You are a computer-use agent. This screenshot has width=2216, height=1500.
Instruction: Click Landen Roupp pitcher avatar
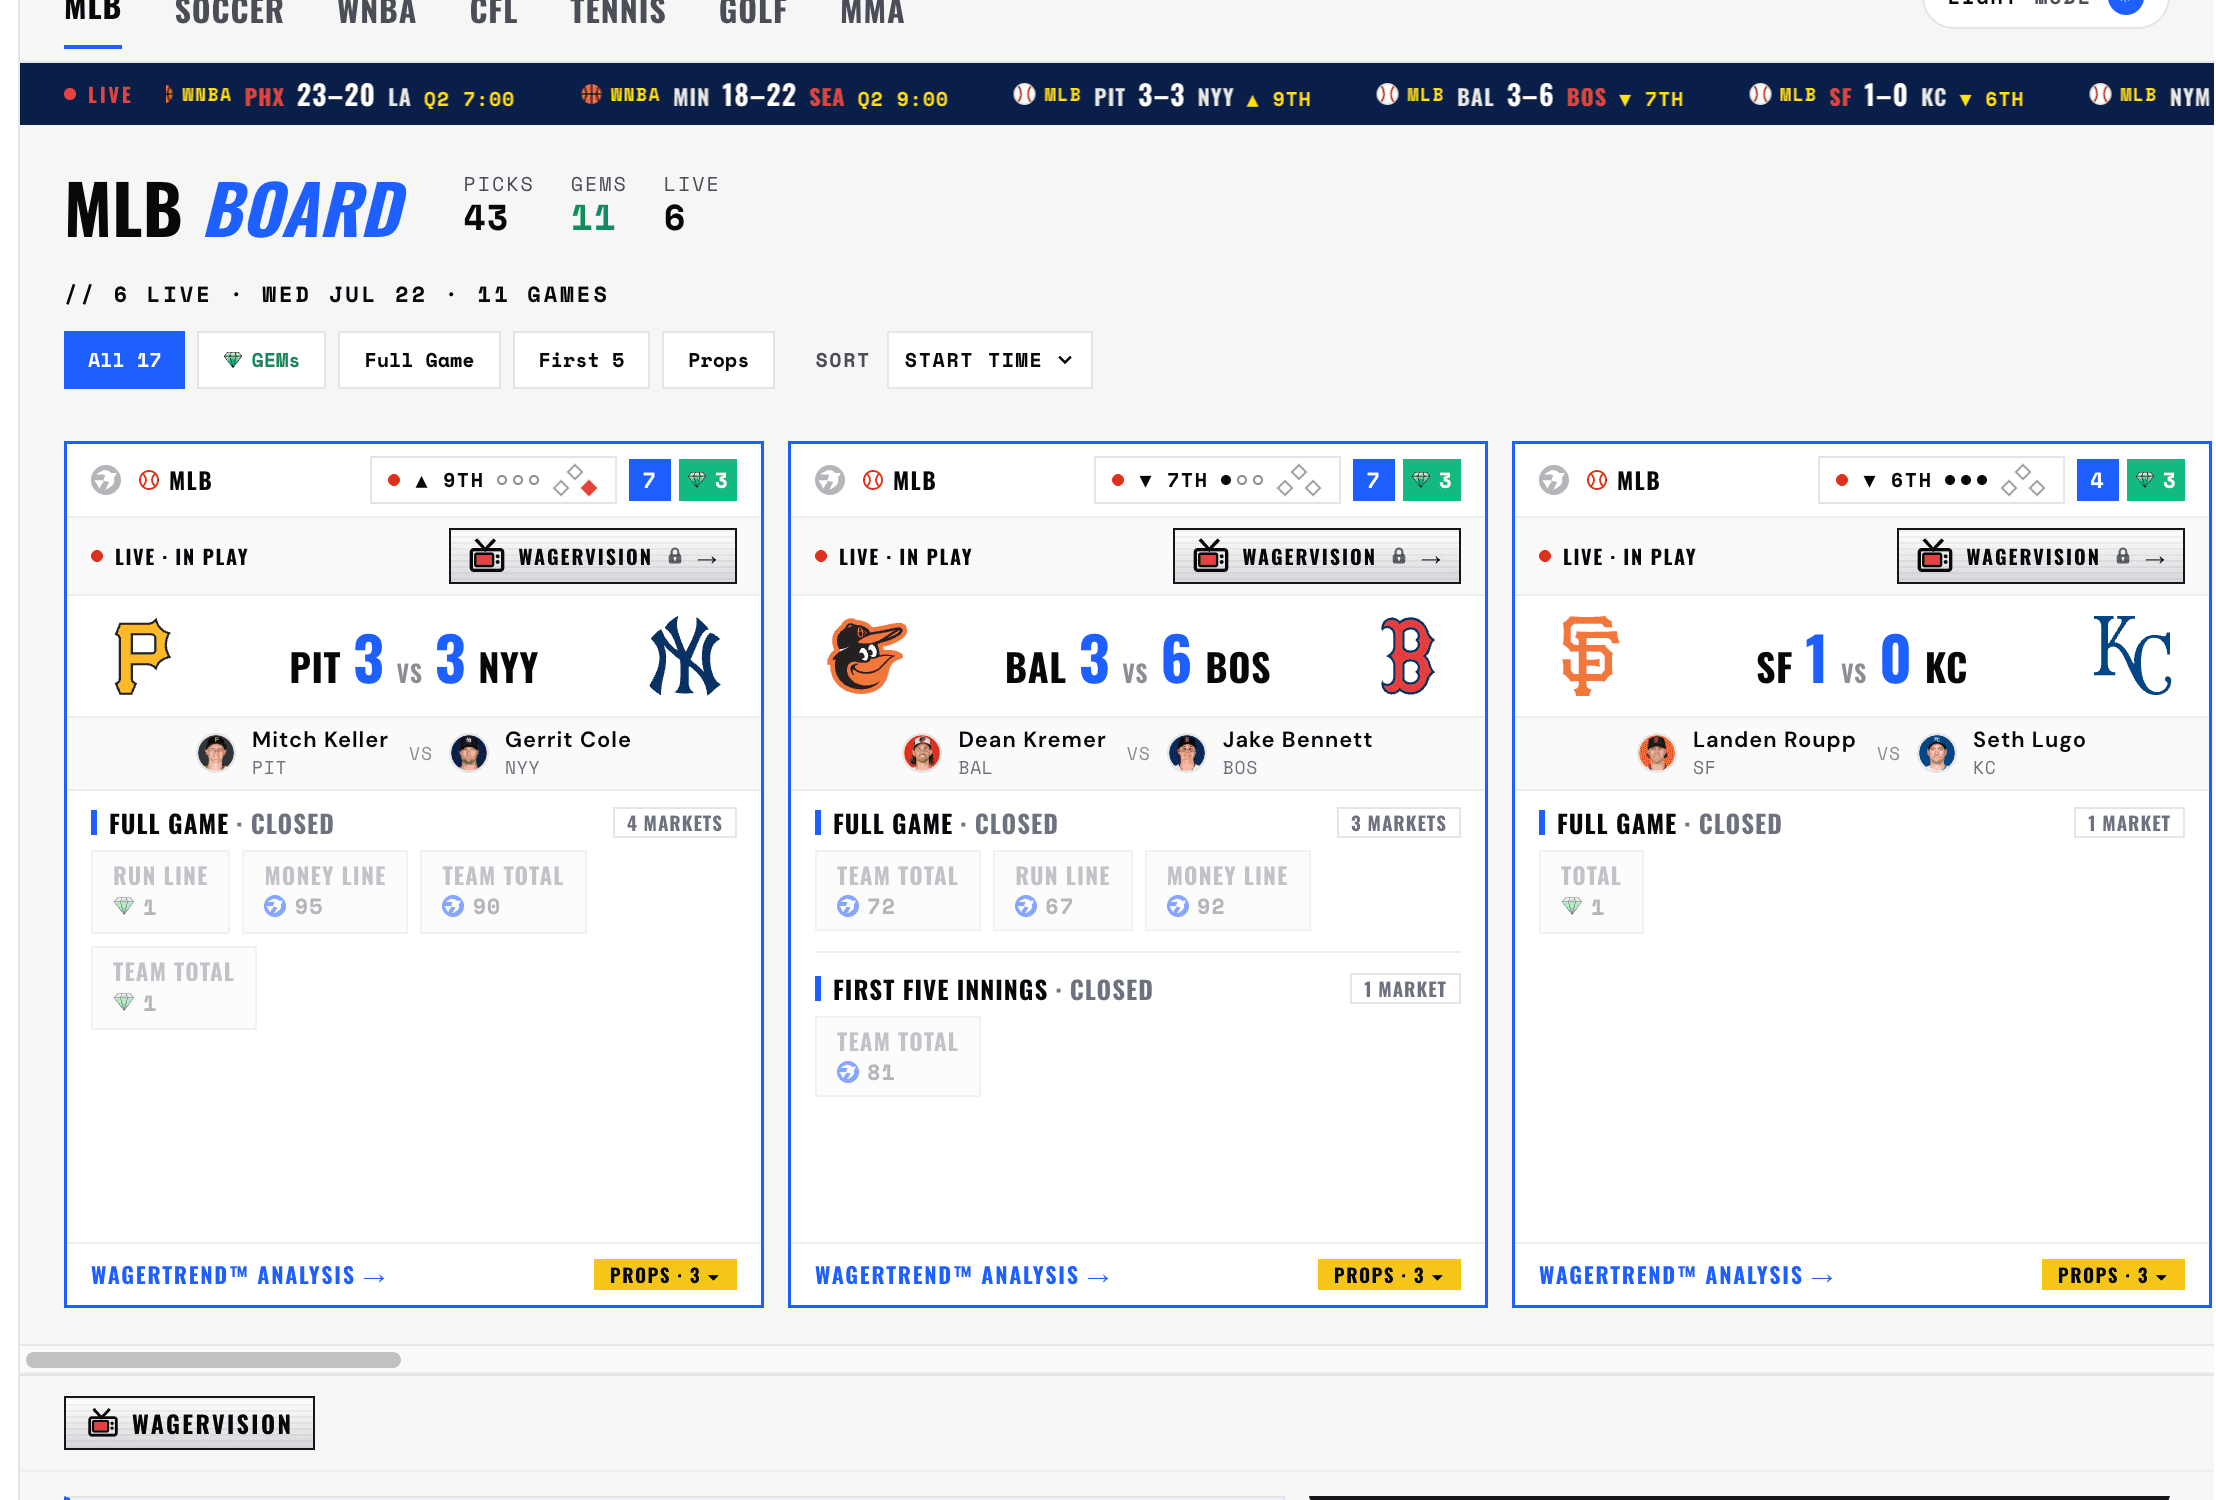point(1657,752)
